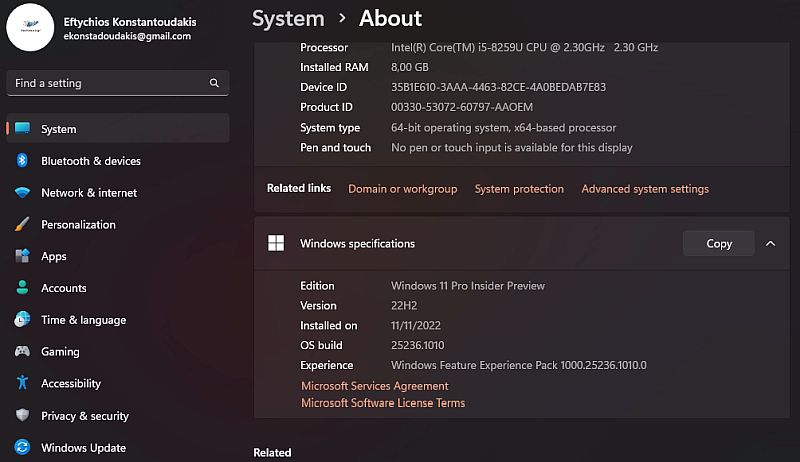
Task: Click the Bluetooth icon in sidebar
Action: pos(22,160)
